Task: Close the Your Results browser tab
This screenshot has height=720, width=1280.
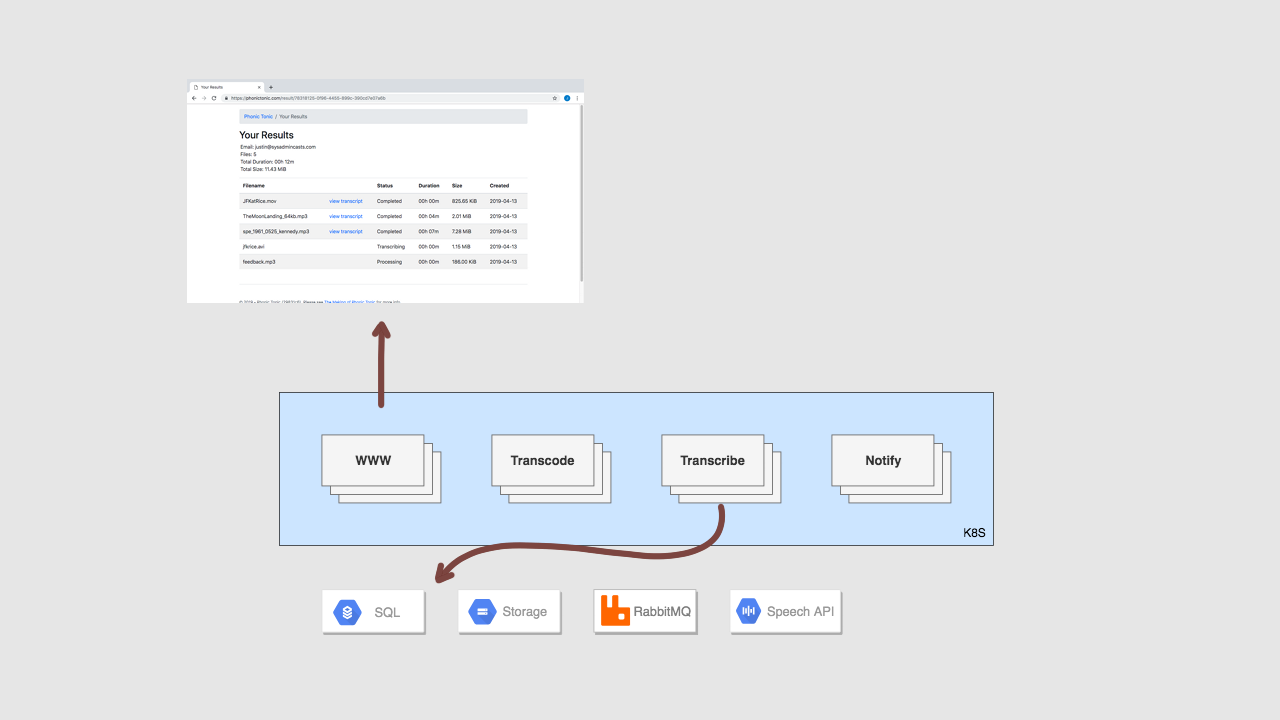Action: pyautogui.click(x=259, y=87)
